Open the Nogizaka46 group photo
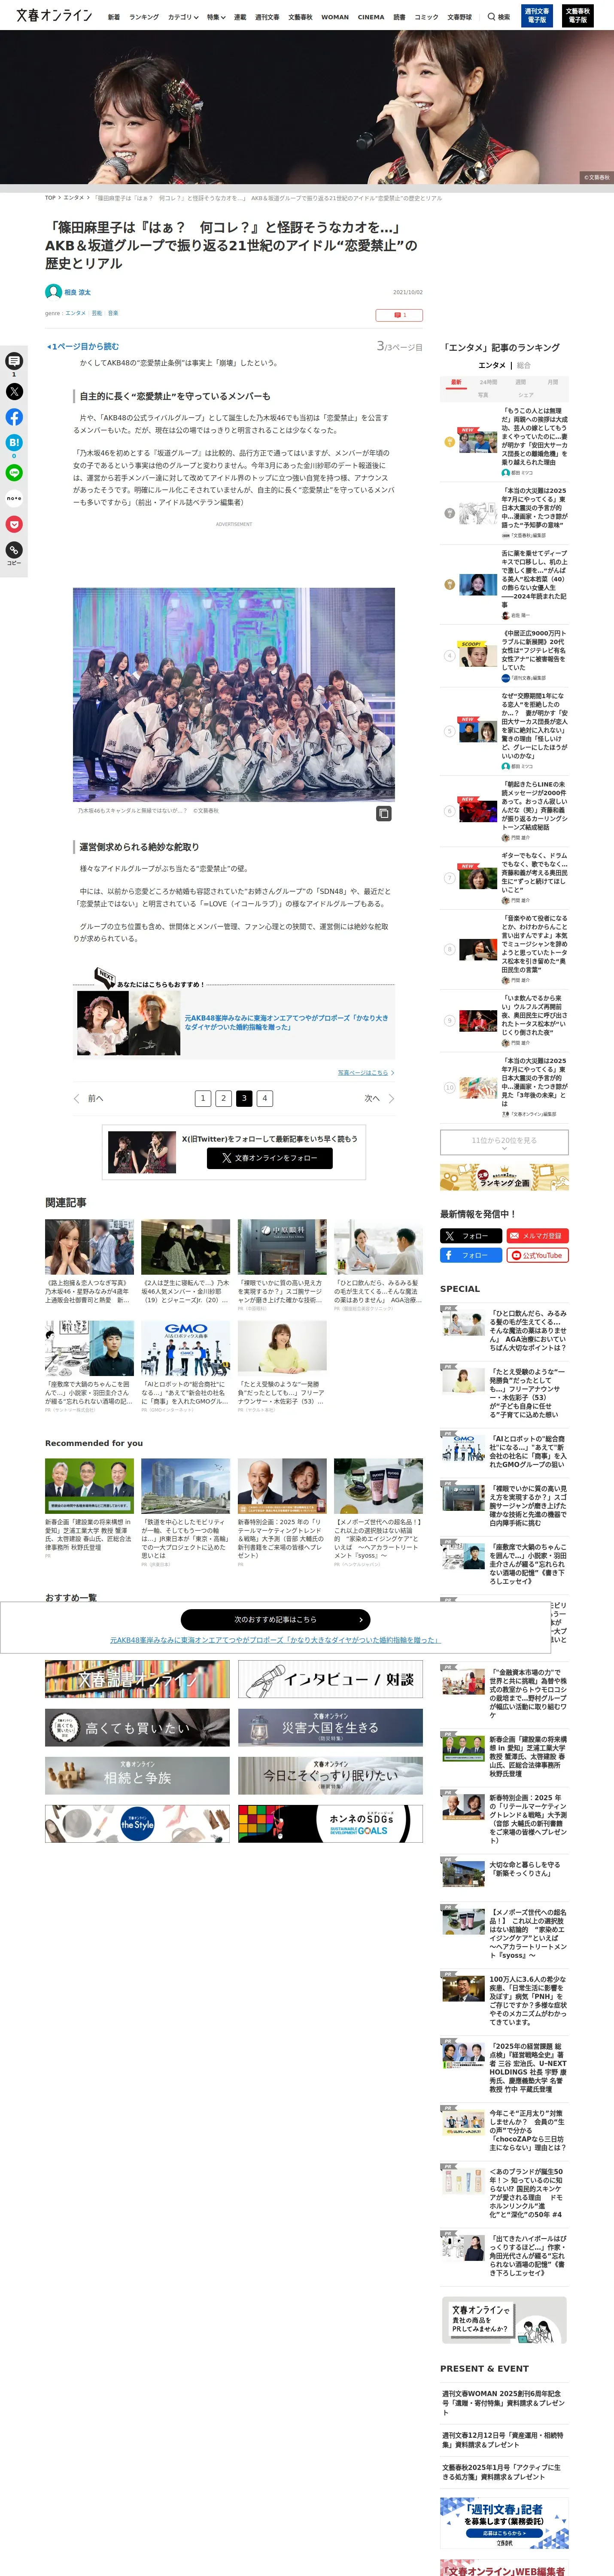 coord(234,694)
